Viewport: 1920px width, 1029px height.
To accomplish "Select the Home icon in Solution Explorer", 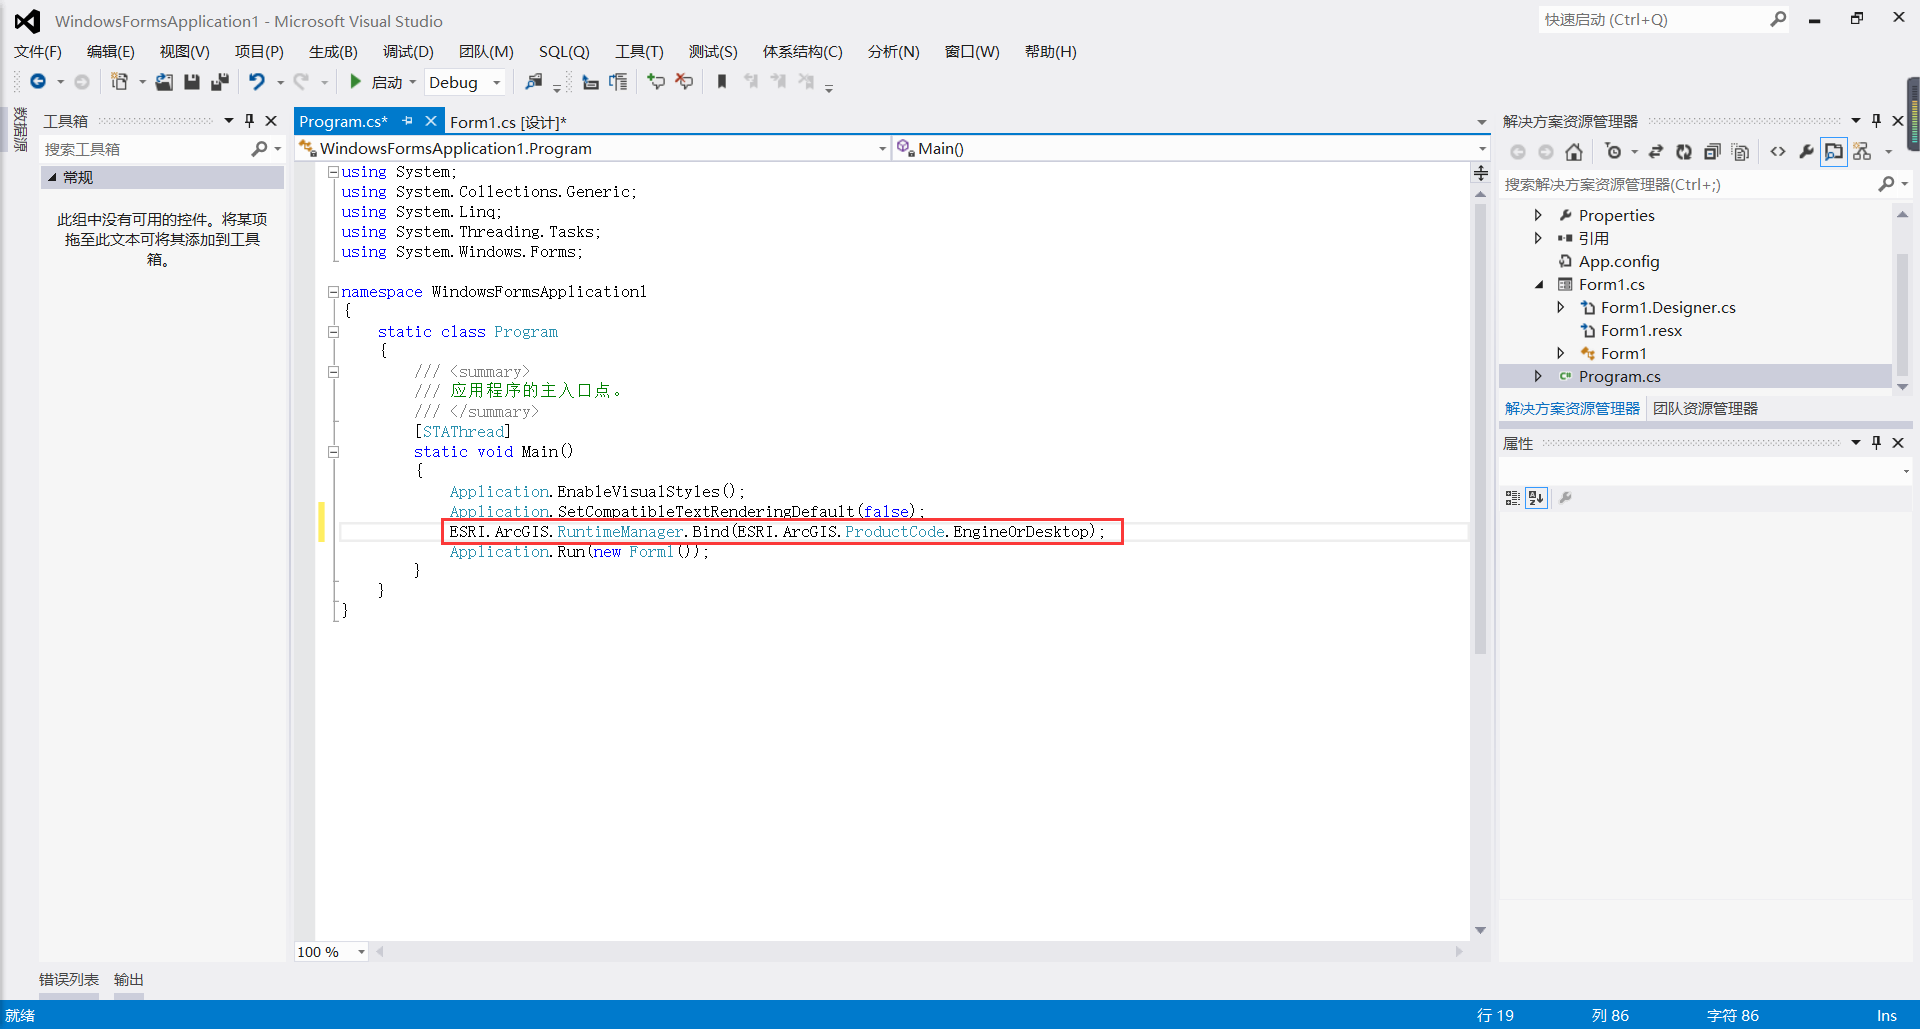I will tap(1574, 152).
